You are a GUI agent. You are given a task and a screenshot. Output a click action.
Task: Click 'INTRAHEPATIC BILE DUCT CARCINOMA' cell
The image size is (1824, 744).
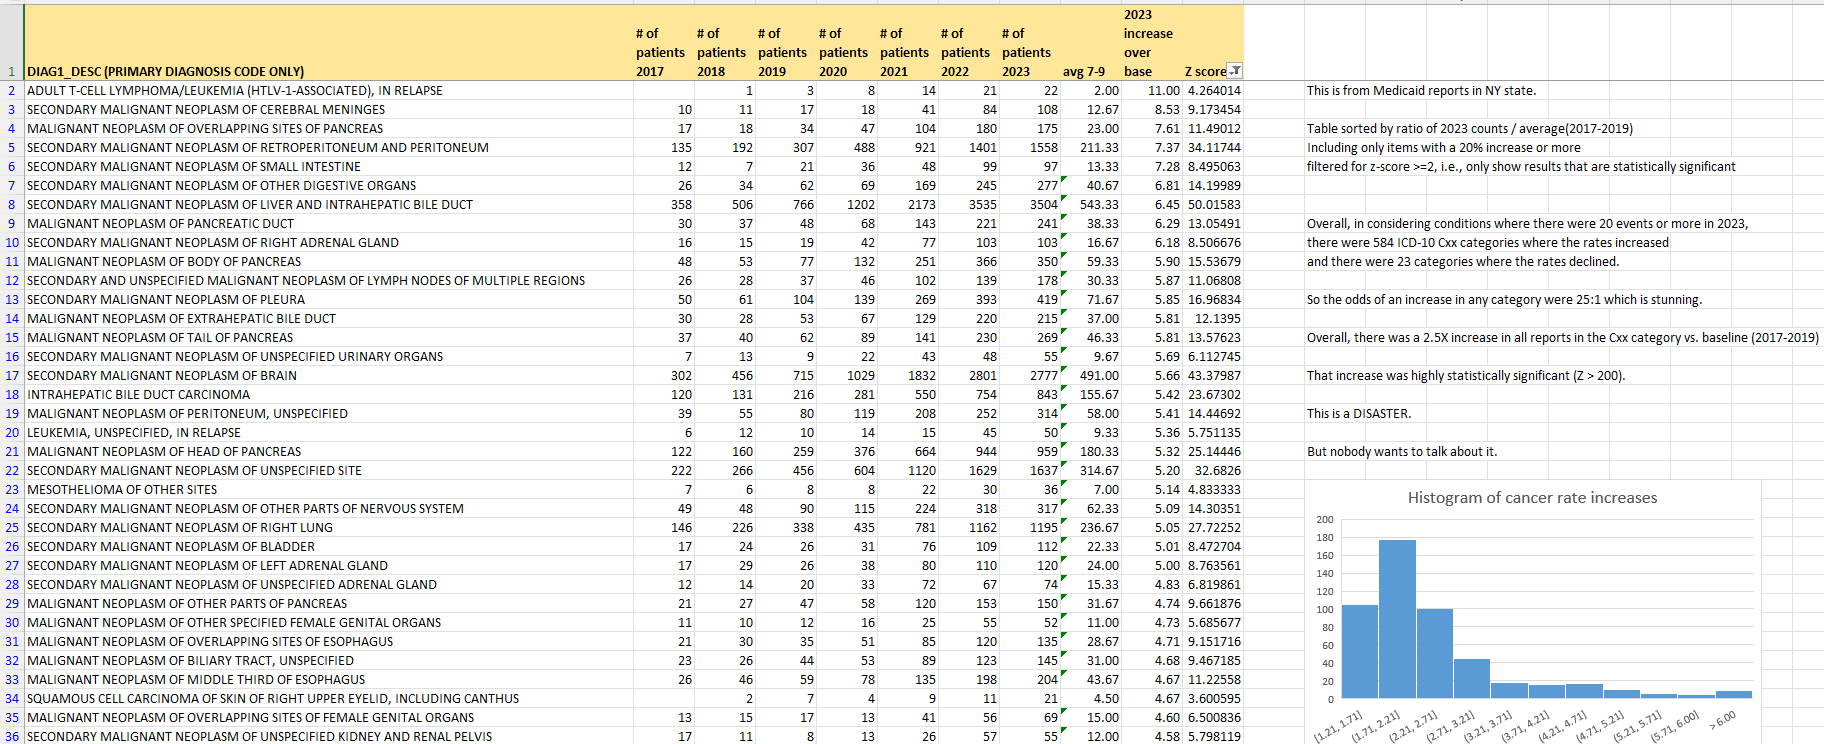(x=328, y=395)
